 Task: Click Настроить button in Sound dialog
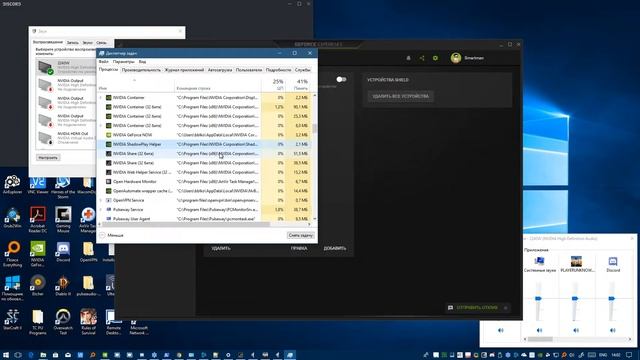pyautogui.click(x=48, y=158)
